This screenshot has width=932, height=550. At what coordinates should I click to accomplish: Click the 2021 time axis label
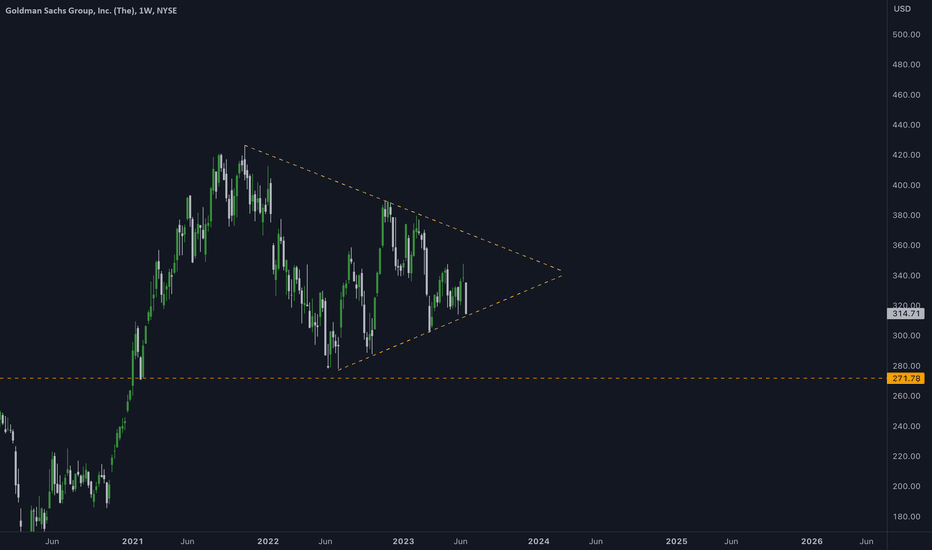(133, 541)
